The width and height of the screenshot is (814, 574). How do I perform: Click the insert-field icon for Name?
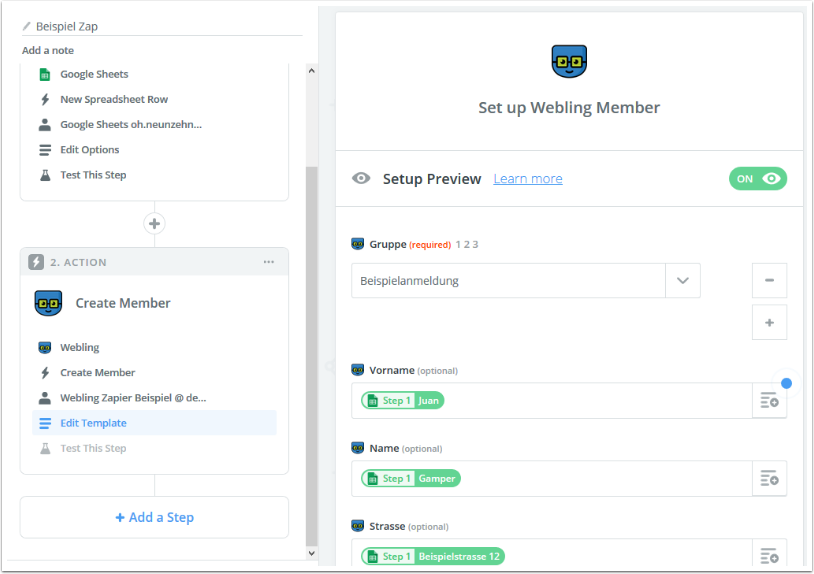(x=769, y=479)
